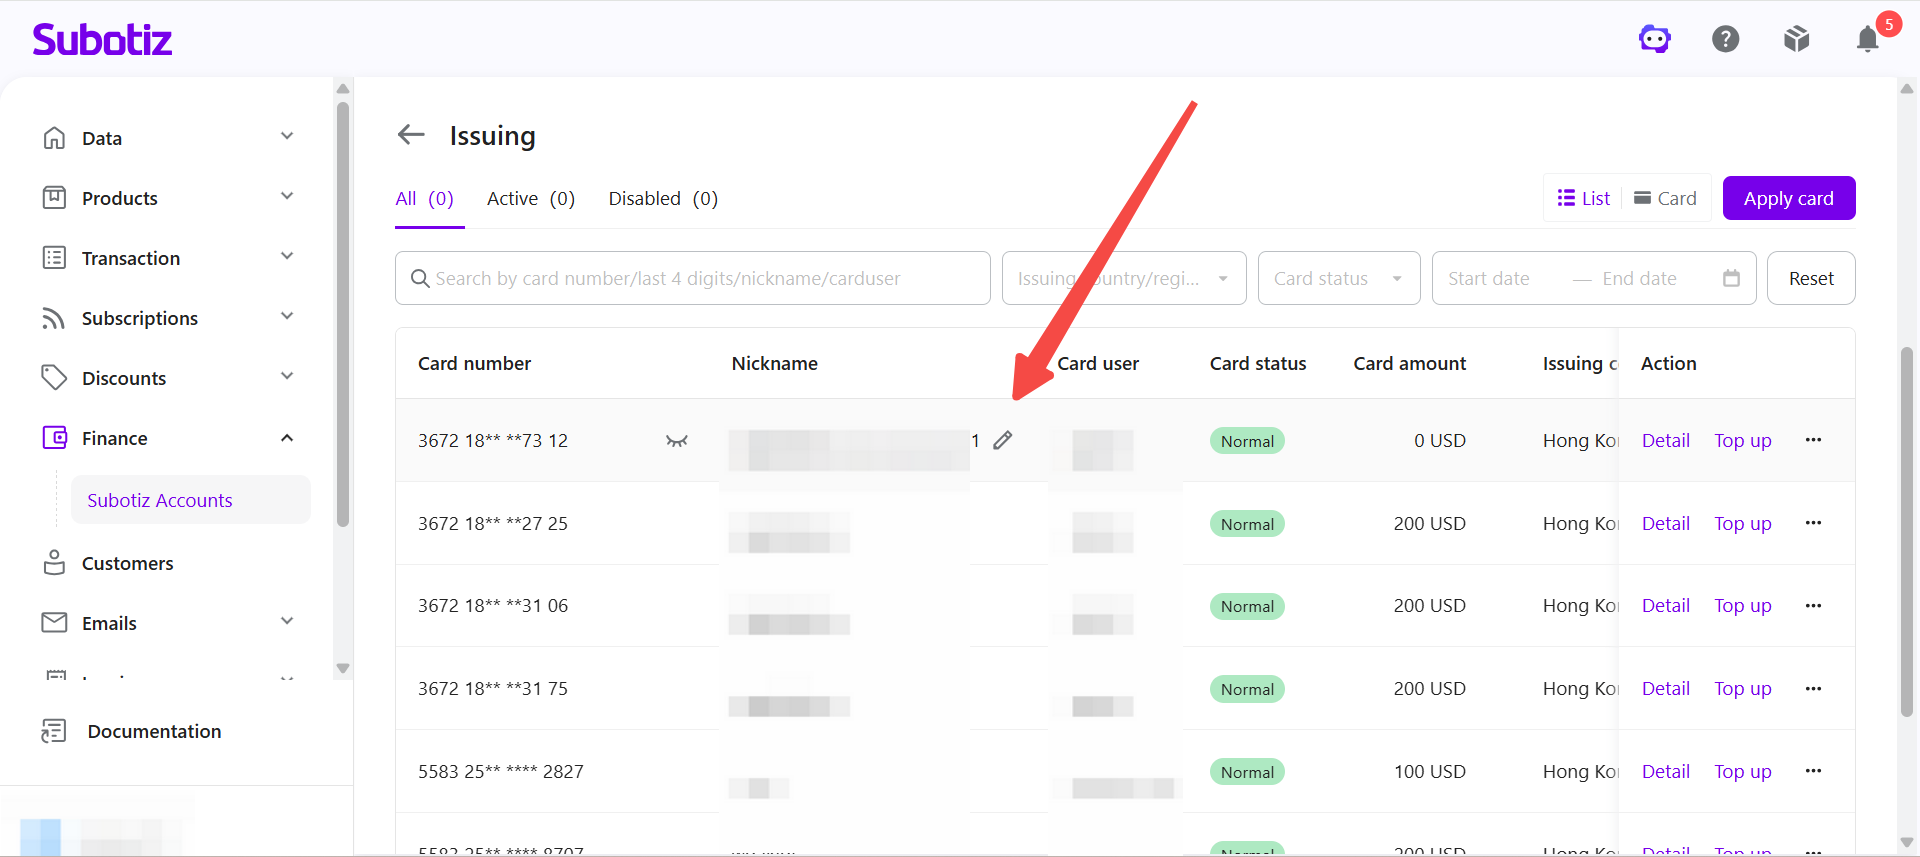Click the search magnifier icon

pos(420,278)
